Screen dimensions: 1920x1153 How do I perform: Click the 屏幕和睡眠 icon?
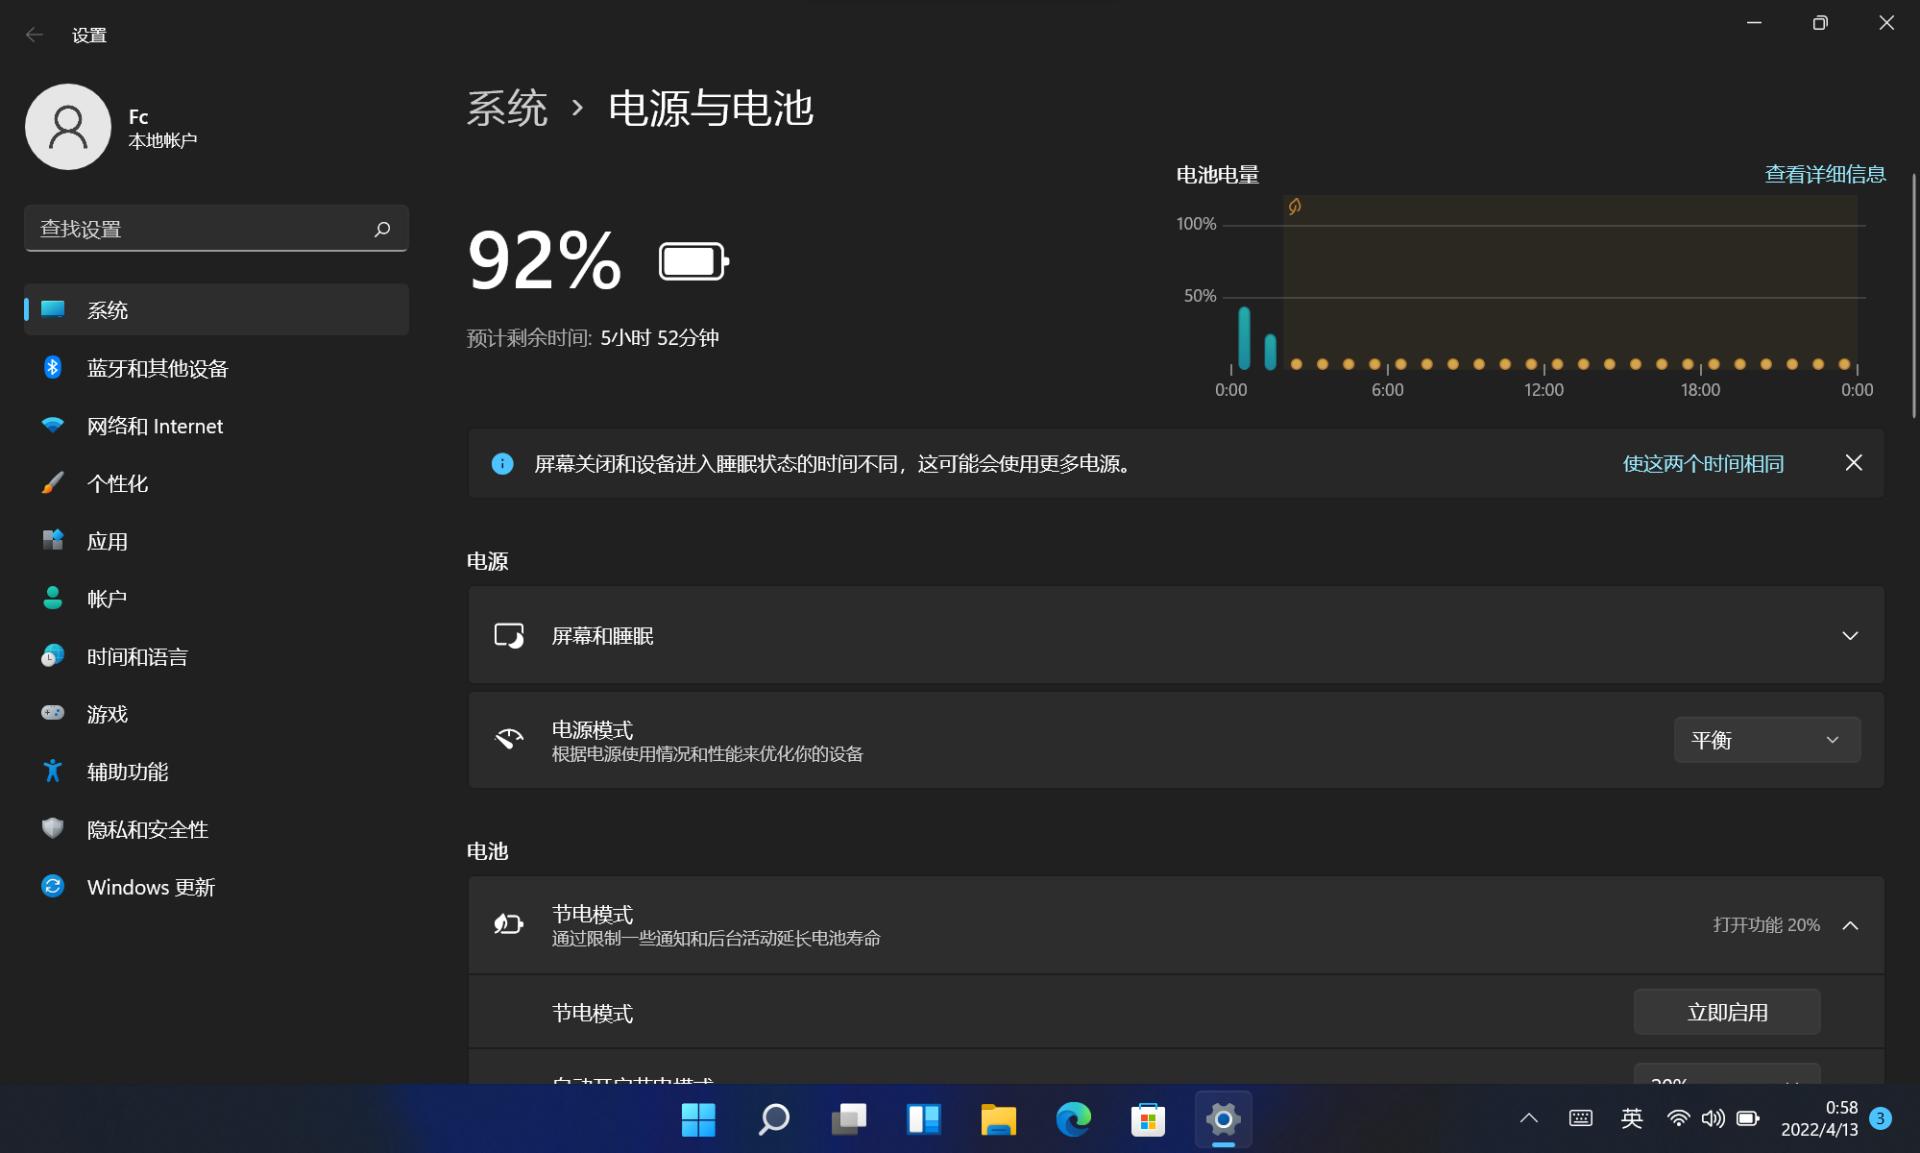[x=509, y=635]
